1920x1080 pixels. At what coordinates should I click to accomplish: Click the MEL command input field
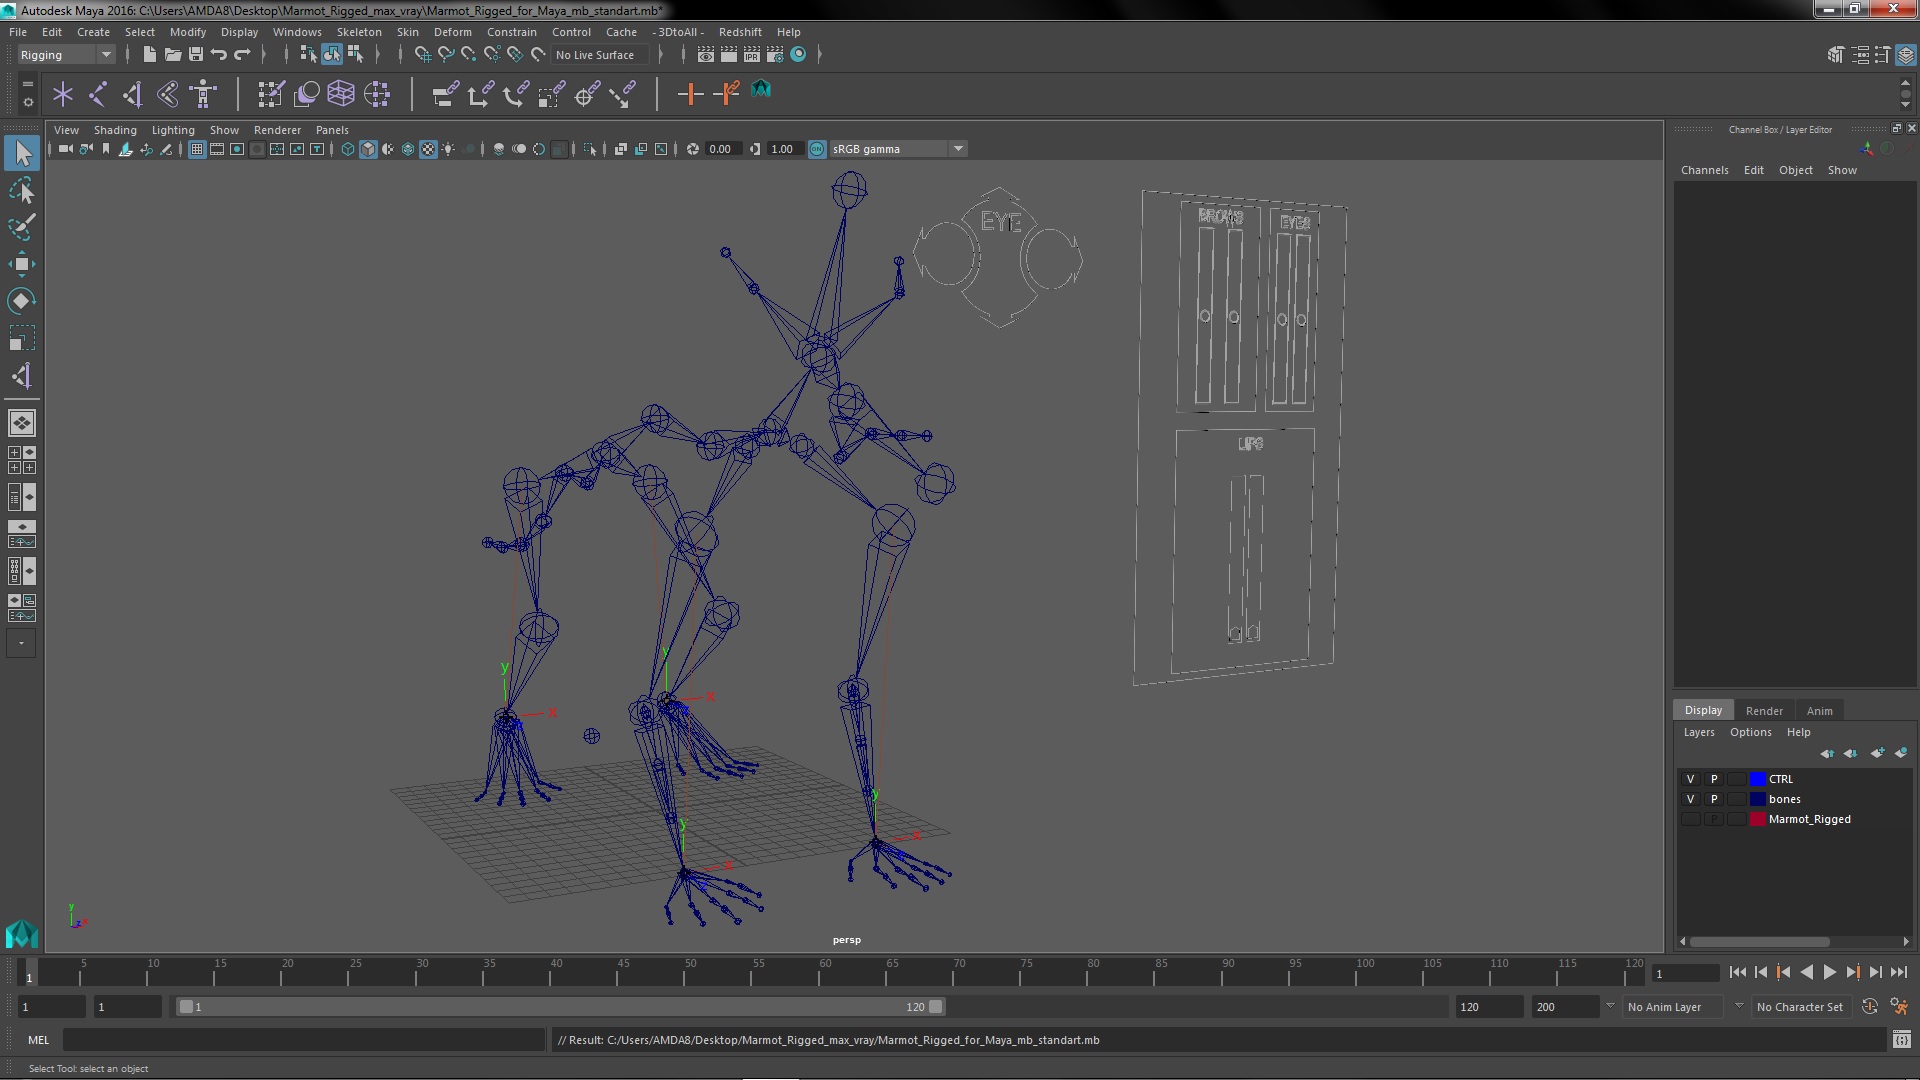click(x=303, y=1040)
